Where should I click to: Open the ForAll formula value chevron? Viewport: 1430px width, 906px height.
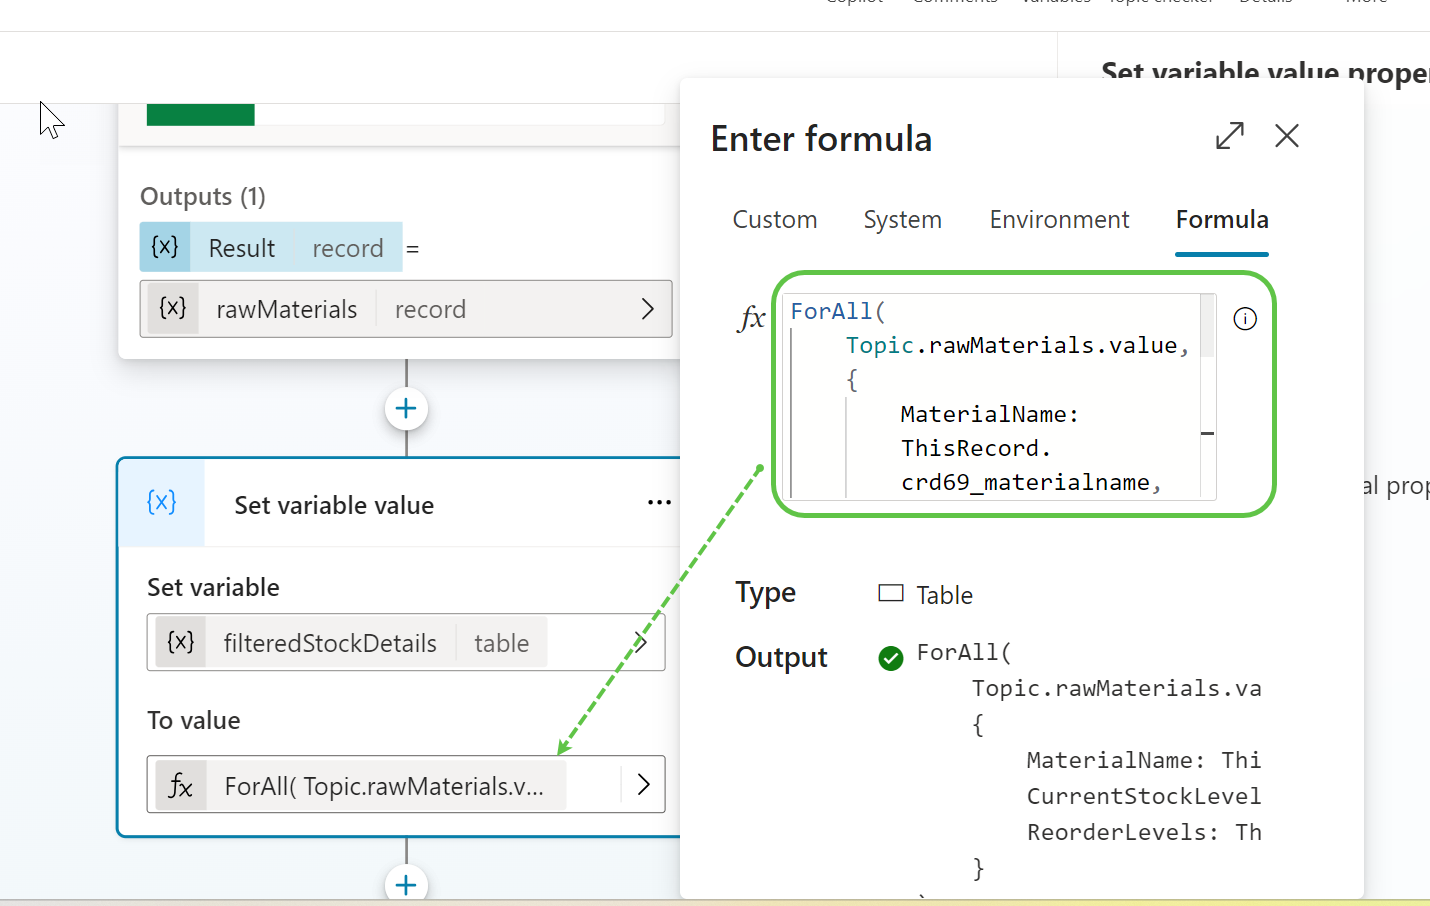click(643, 785)
